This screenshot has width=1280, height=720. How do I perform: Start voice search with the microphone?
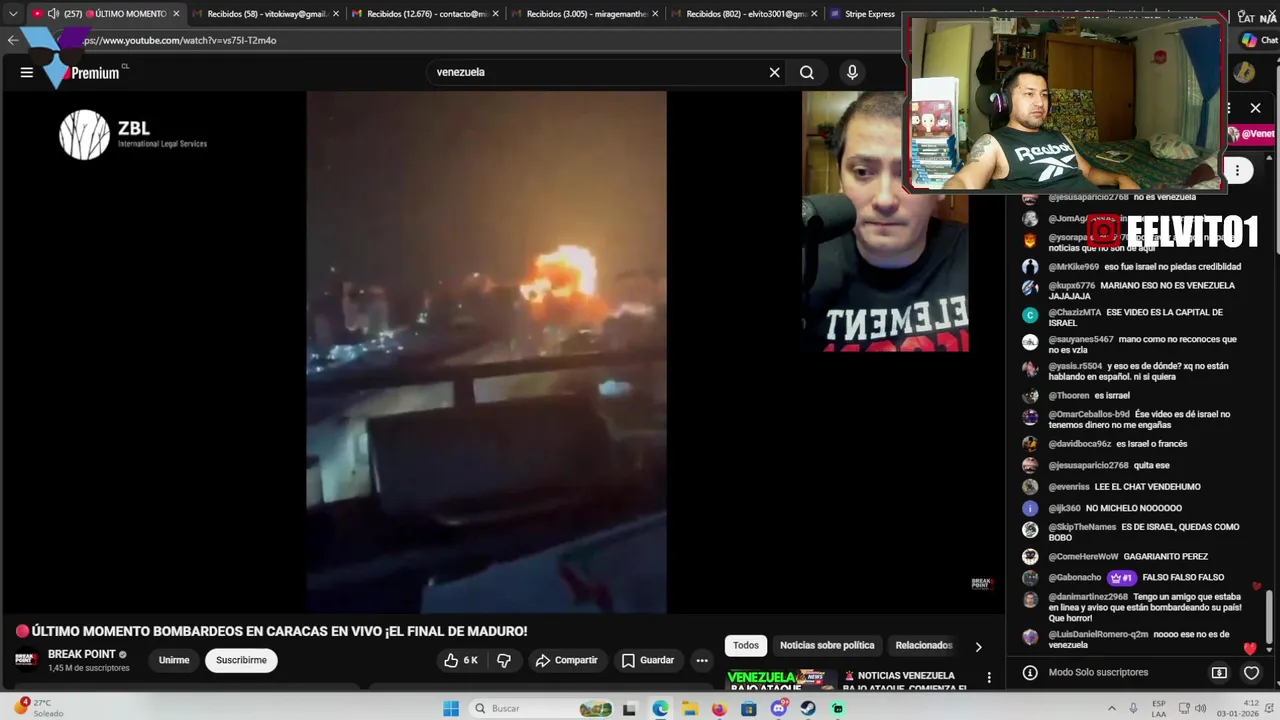click(852, 72)
